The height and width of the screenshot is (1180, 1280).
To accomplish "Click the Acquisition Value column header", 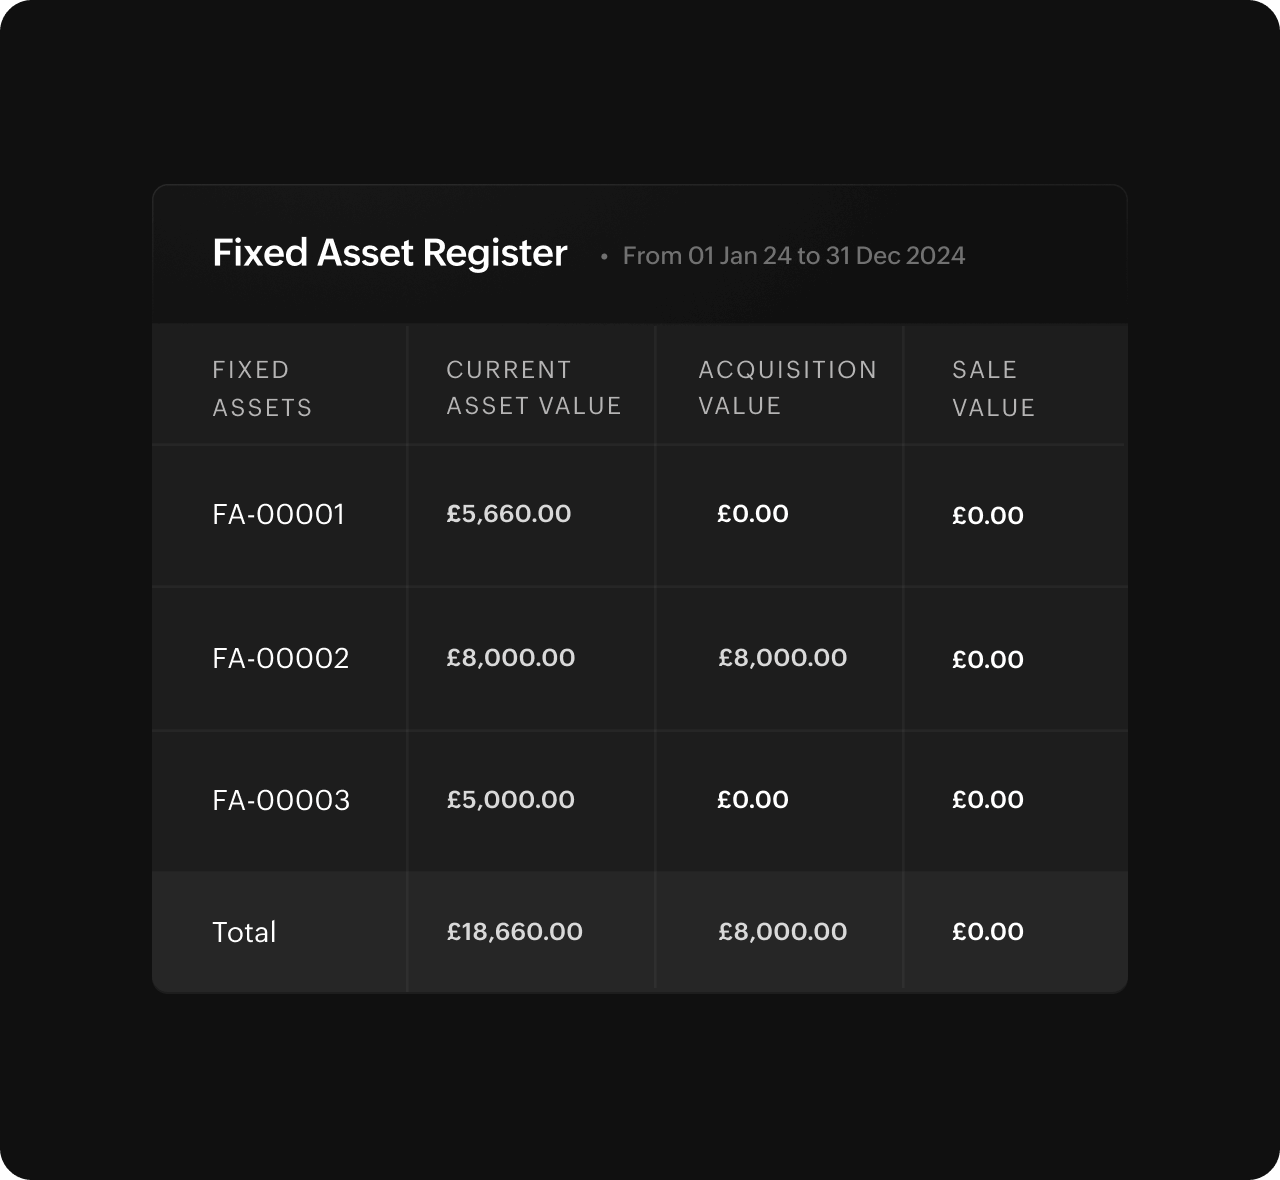I will (787, 388).
